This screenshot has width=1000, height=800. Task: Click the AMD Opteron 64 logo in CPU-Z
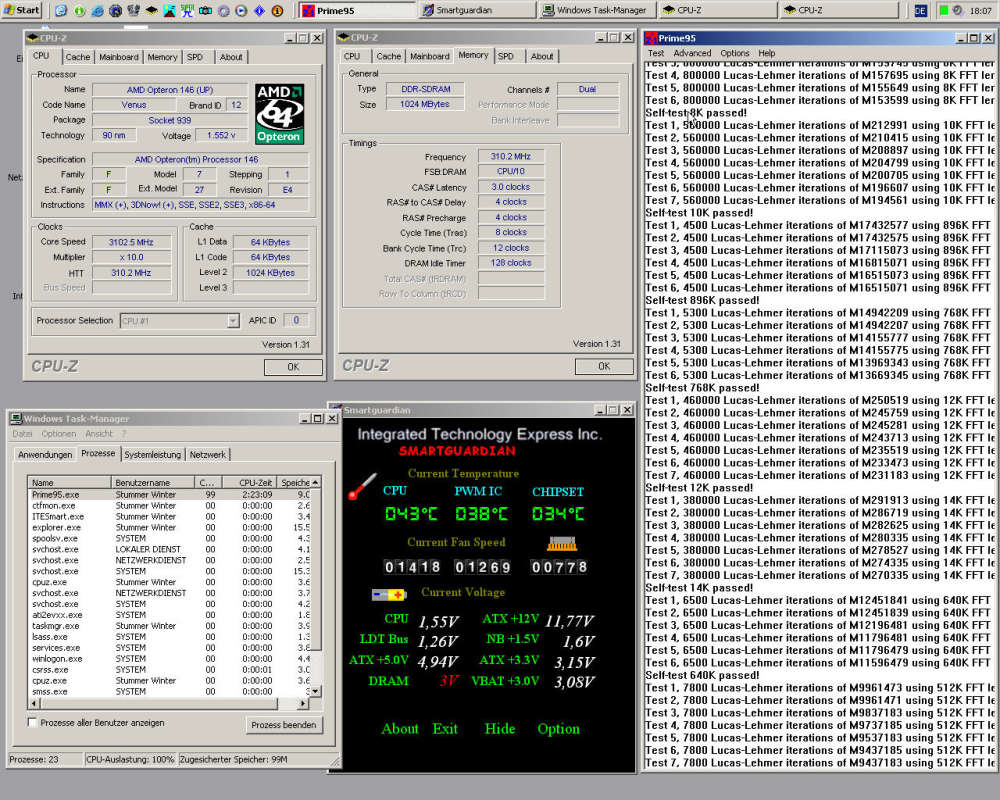click(x=279, y=114)
